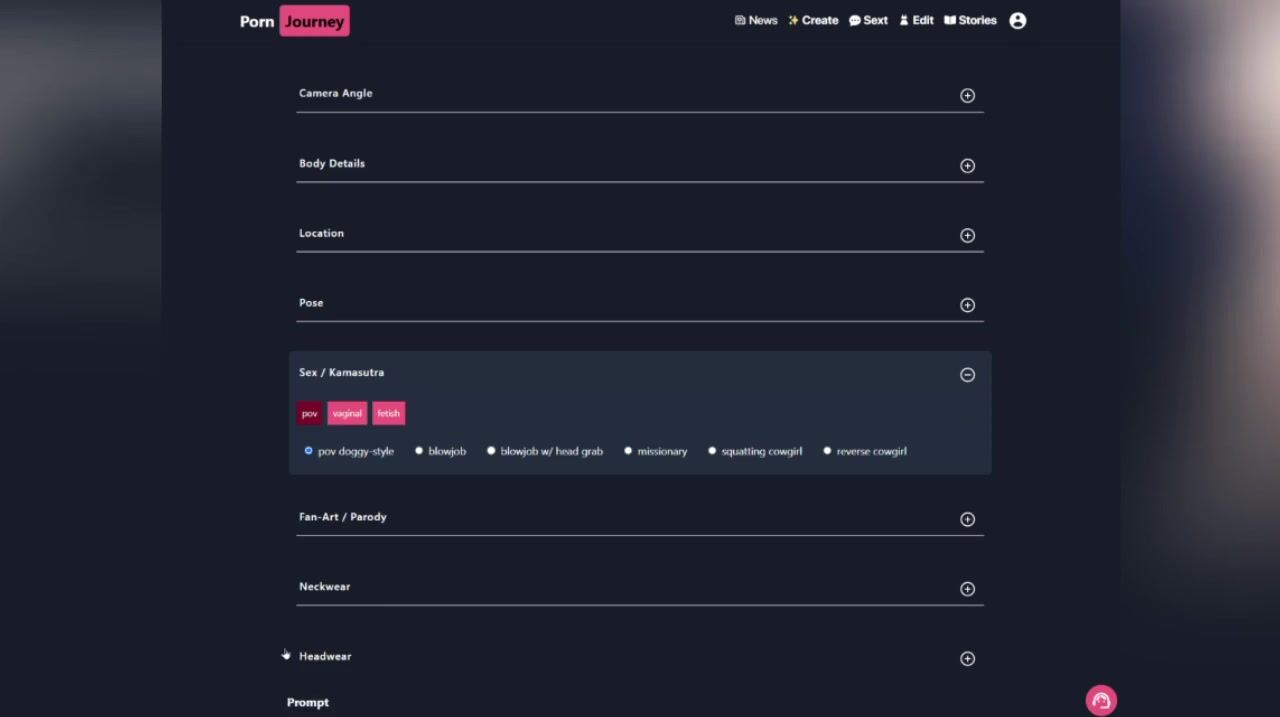Image resolution: width=1280 pixels, height=717 pixels.
Task: Select the missionary radio option
Action: (x=628, y=451)
